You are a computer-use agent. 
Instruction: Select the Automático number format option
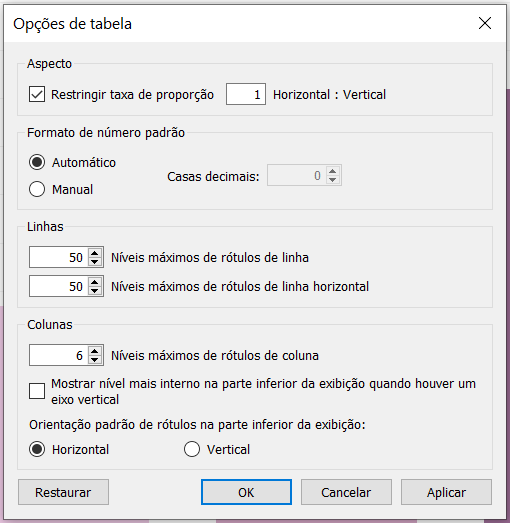coord(37,162)
